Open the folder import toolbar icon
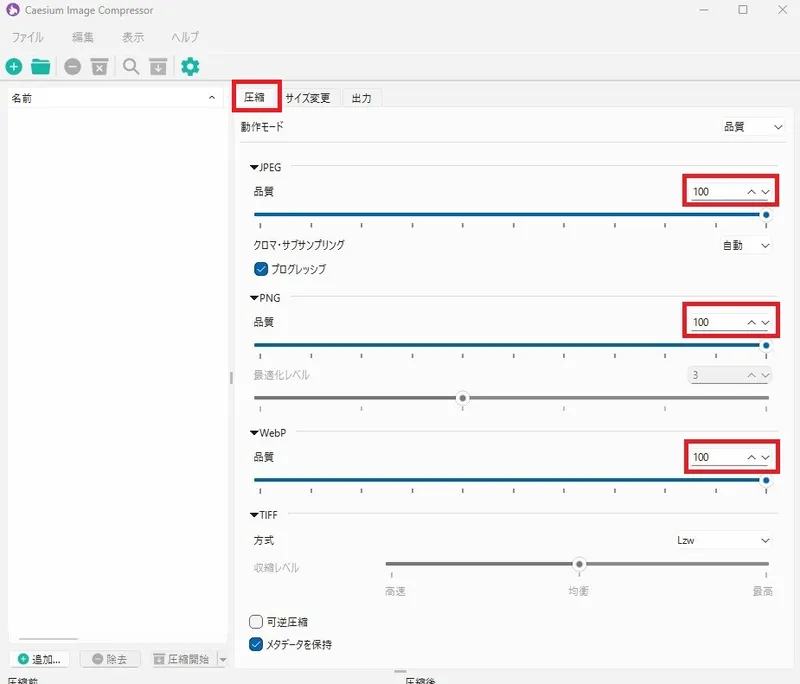This screenshot has width=800, height=684. click(x=40, y=67)
